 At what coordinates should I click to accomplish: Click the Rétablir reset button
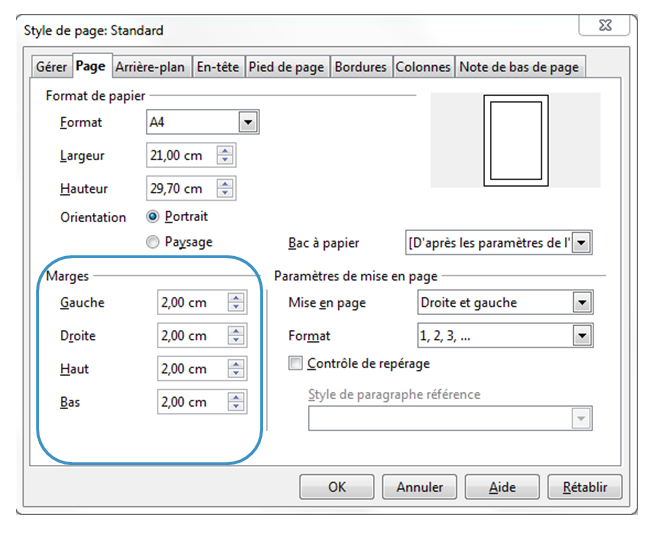pos(585,487)
